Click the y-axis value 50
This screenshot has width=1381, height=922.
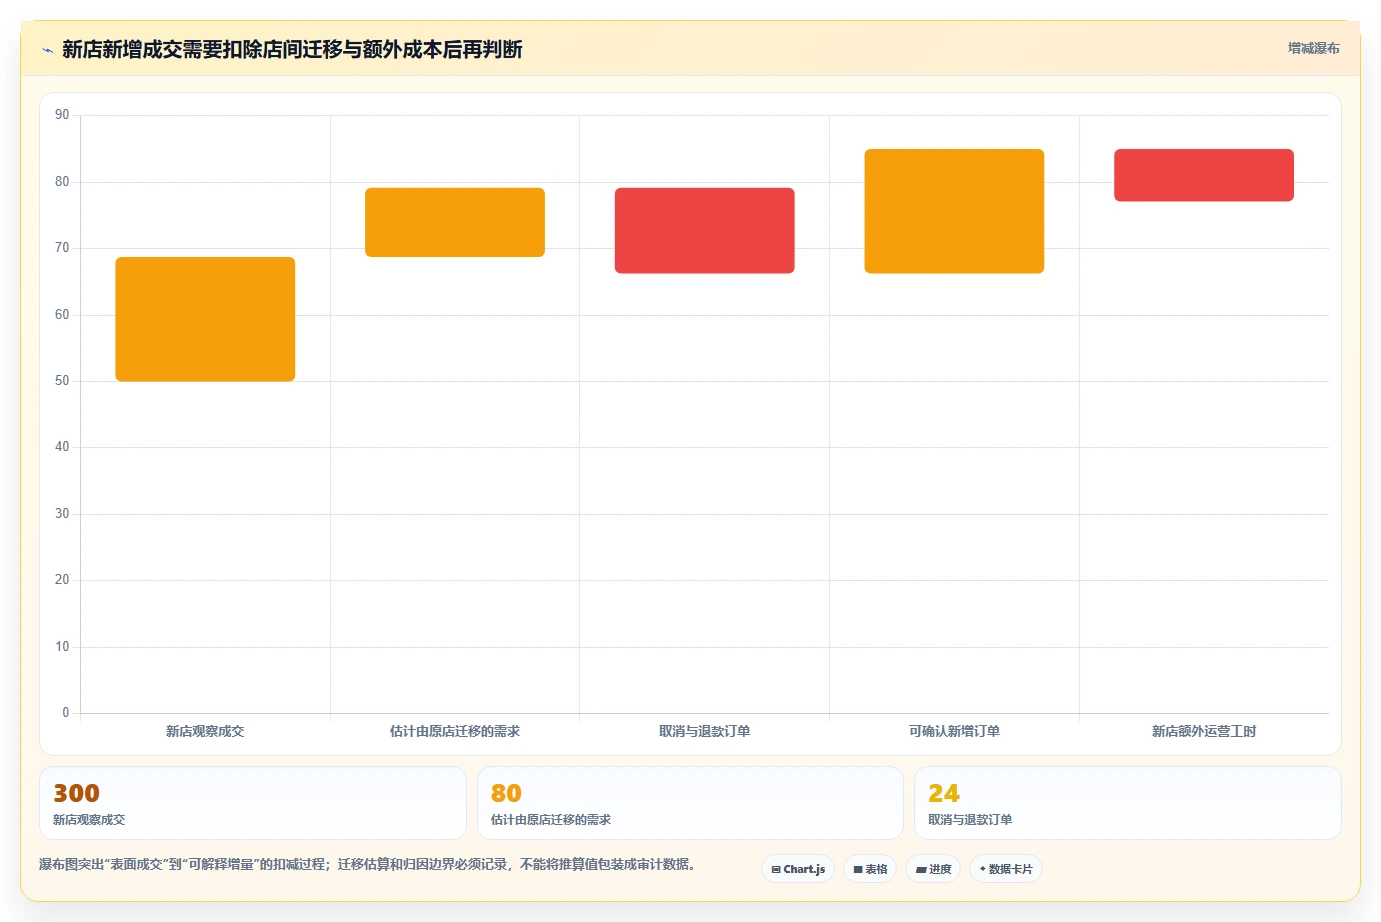[62, 381]
